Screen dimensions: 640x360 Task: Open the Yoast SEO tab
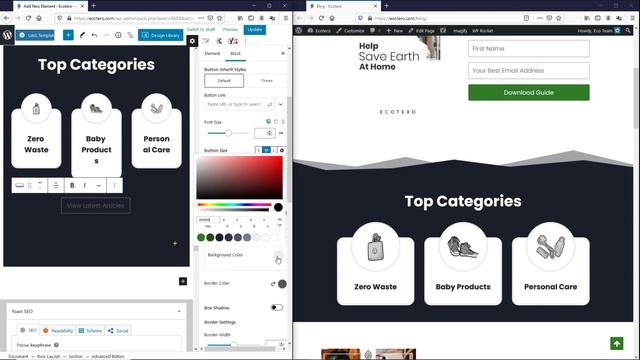click(x=28, y=330)
